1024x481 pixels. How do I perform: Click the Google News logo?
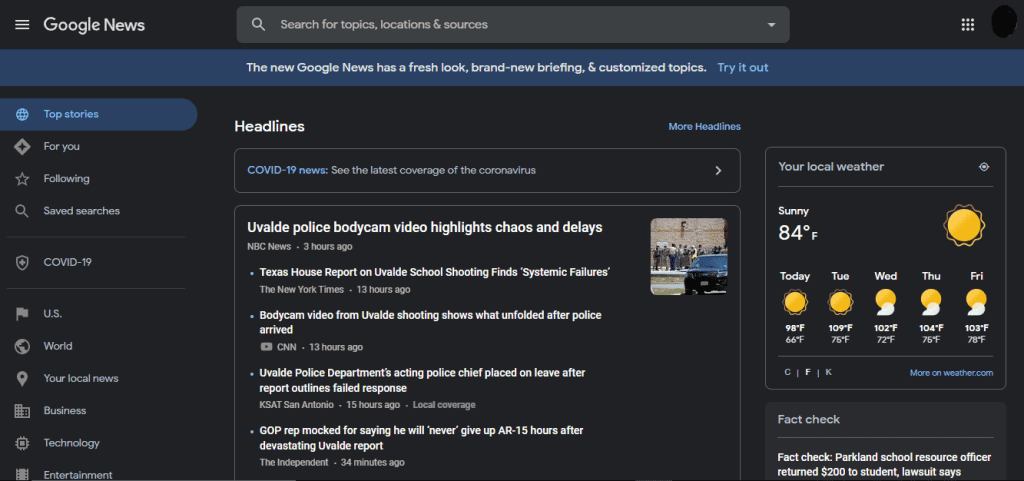94,25
